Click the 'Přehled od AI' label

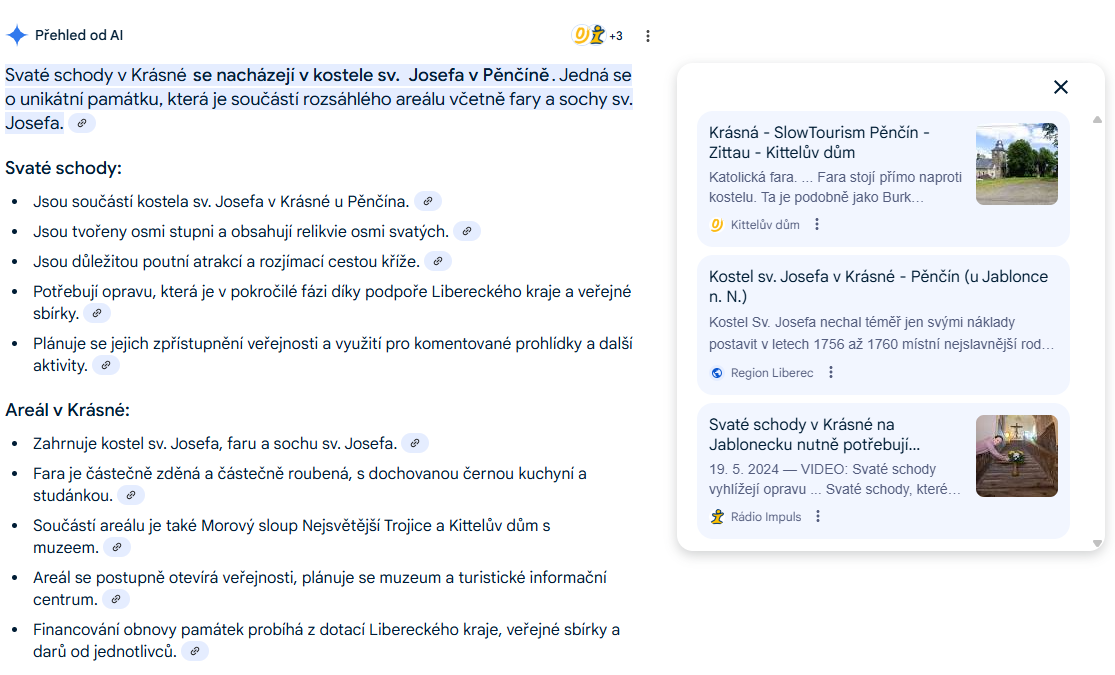point(79,35)
